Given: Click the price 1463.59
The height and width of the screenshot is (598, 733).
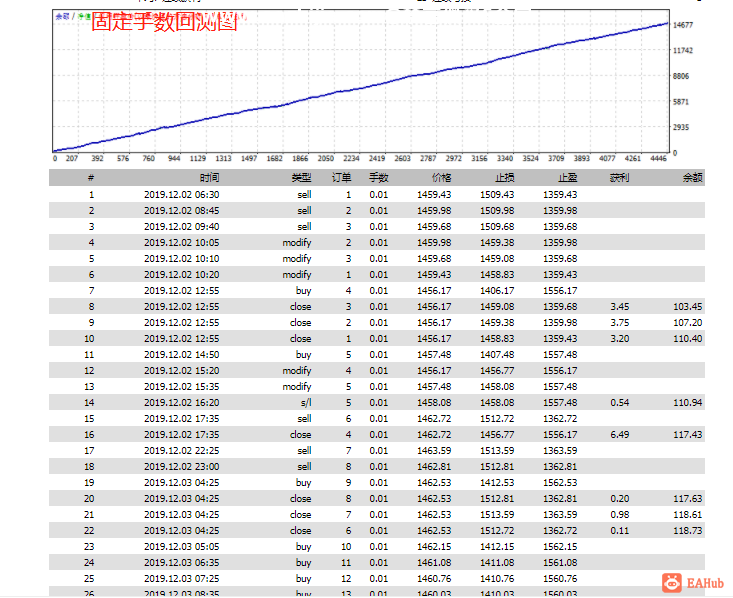Looking at the screenshot, I should point(434,451).
